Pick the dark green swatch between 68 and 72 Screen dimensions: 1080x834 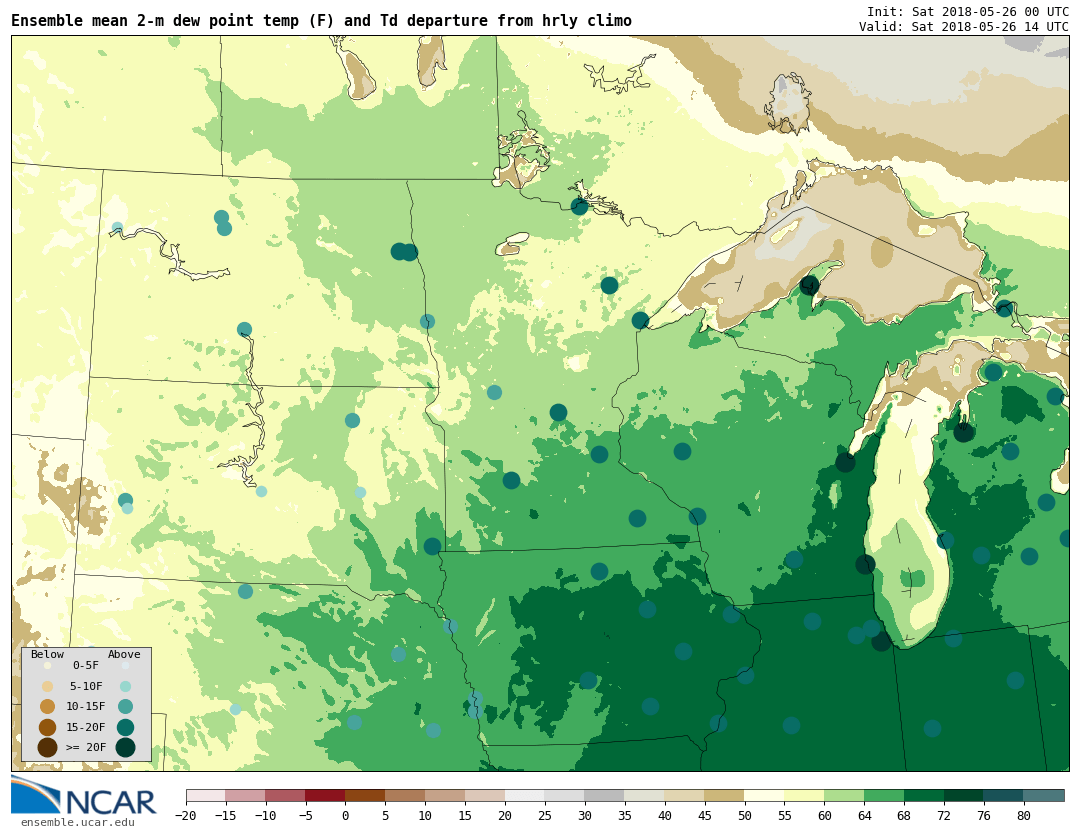[924, 796]
